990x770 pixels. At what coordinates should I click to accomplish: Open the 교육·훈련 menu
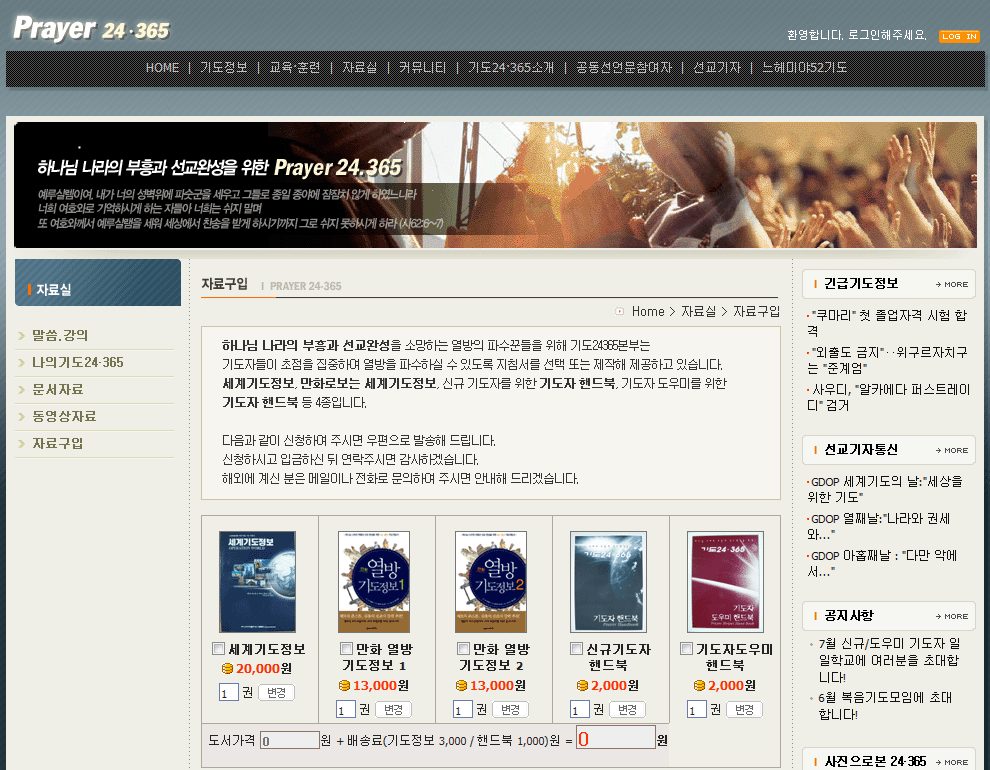point(295,68)
